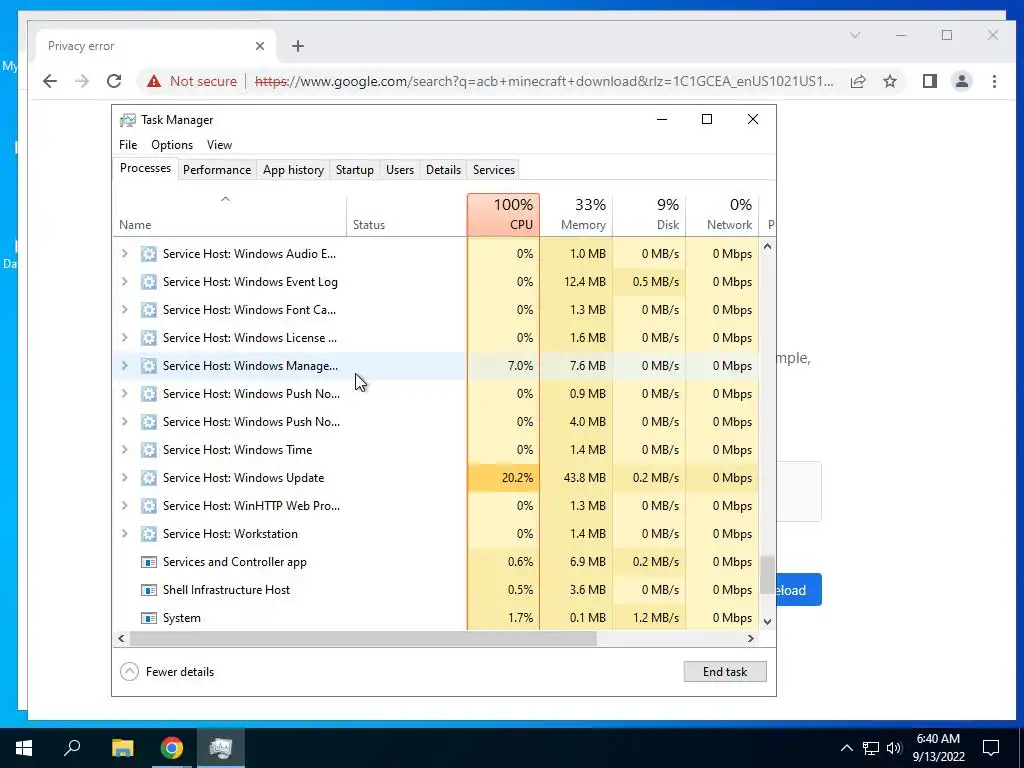Click the Shell Infrastructure Host icon
The height and width of the screenshot is (768, 1024).
tap(149, 590)
